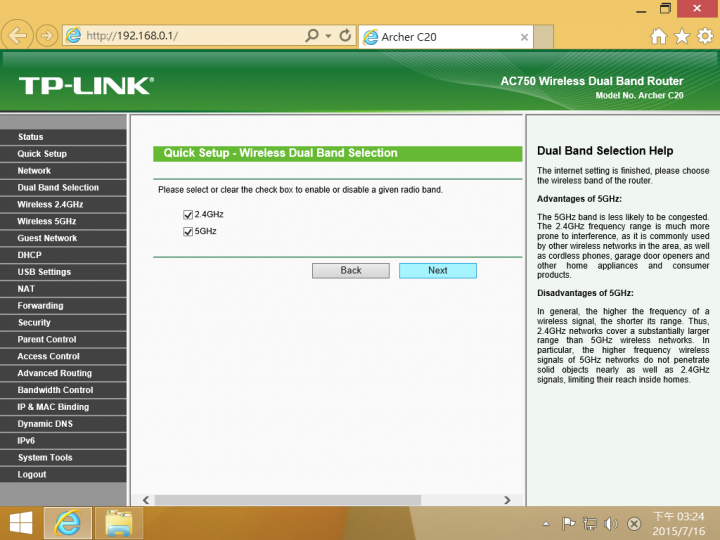The width and height of the screenshot is (720, 540).
Task: Toggle the 5GHz band checkbox
Action: pos(187,231)
